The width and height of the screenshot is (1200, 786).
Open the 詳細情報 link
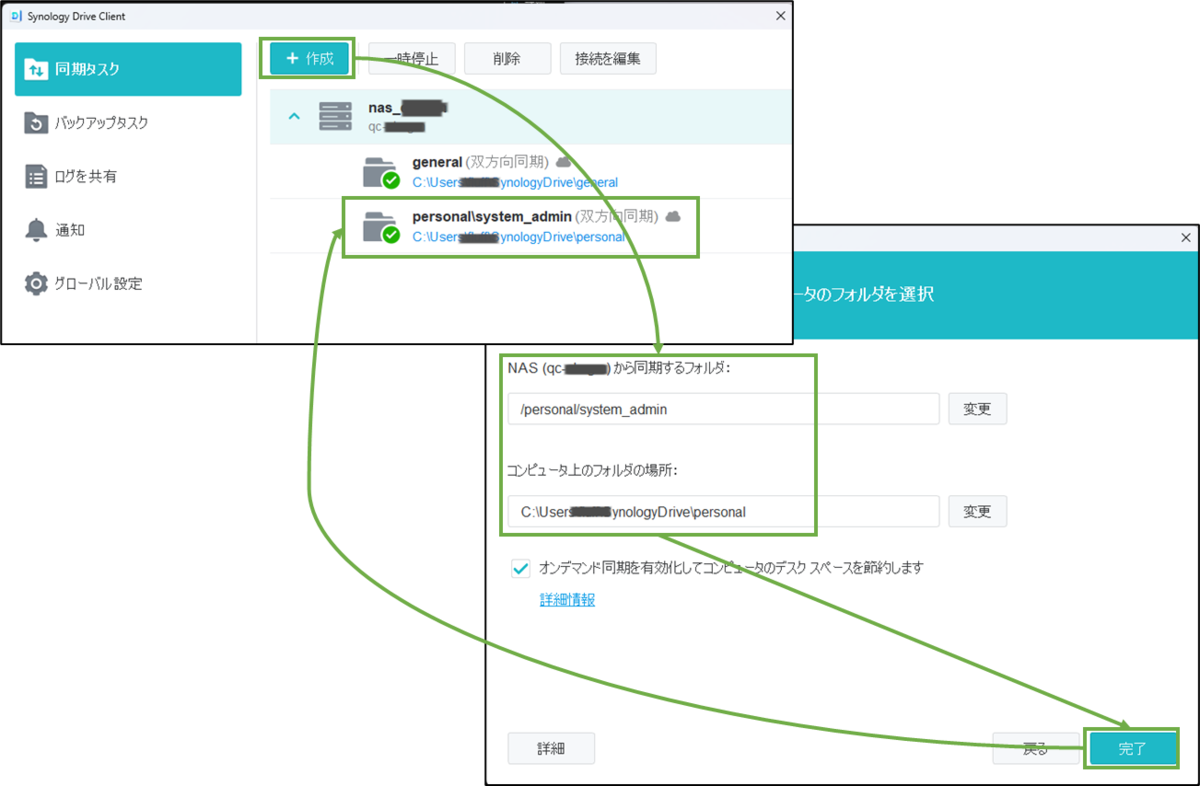point(567,600)
